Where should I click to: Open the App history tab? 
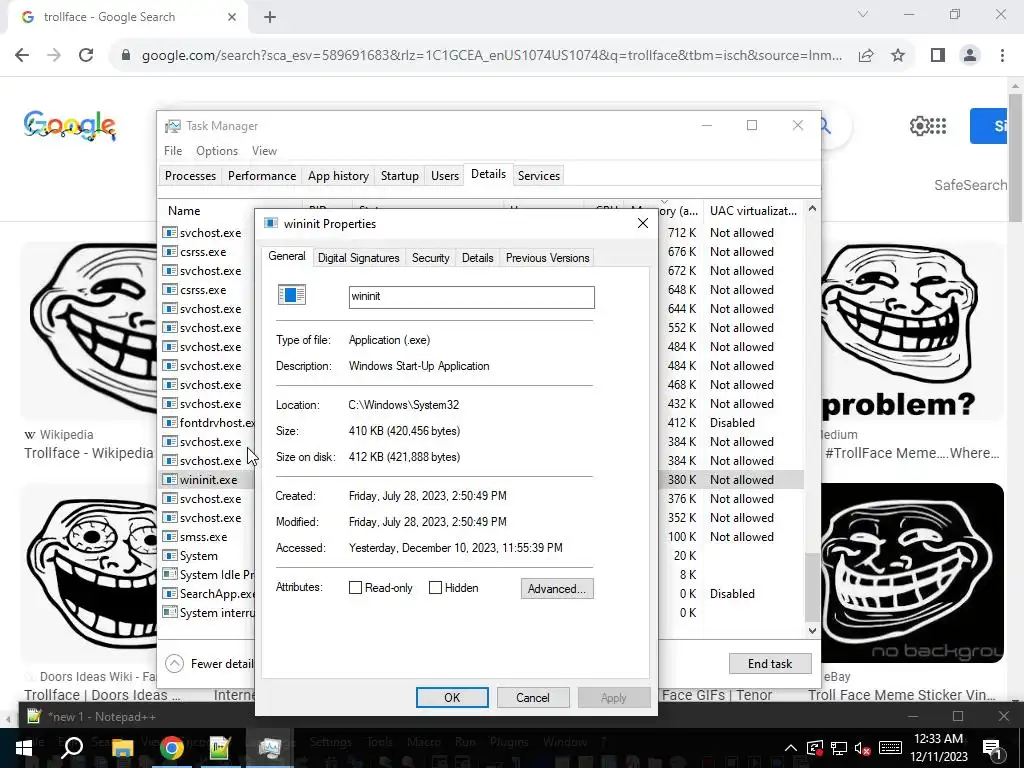tap(338, 176)
